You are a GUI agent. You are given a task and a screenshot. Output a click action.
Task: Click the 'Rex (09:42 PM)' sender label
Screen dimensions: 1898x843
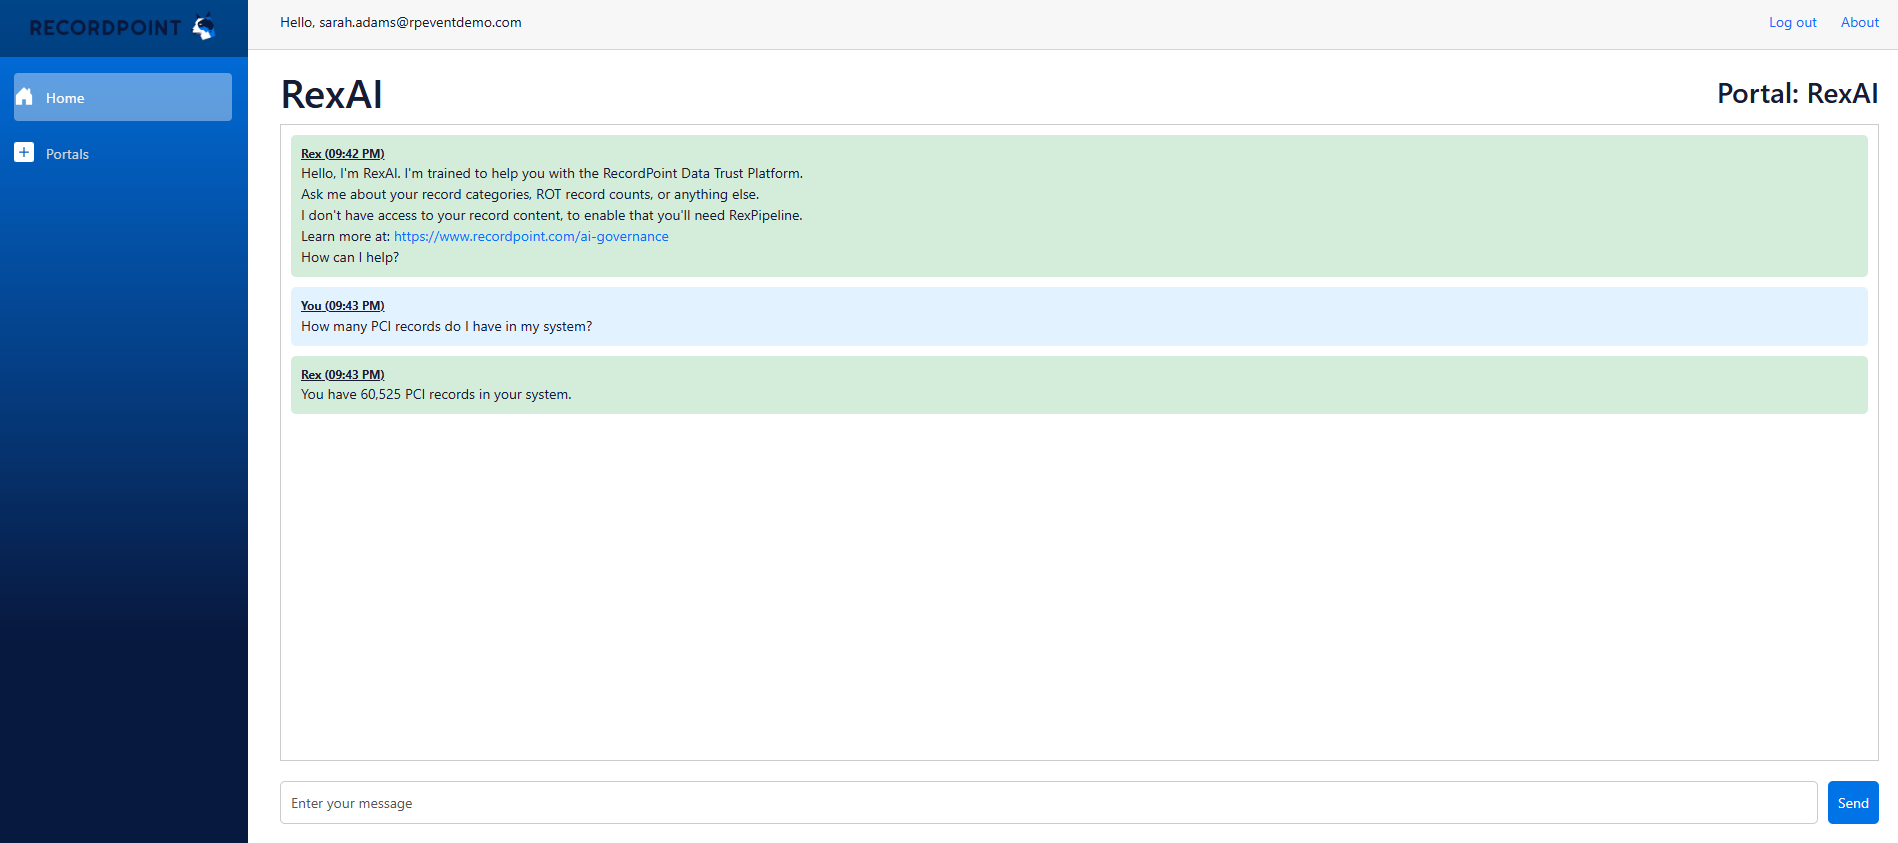click(342, 153)
